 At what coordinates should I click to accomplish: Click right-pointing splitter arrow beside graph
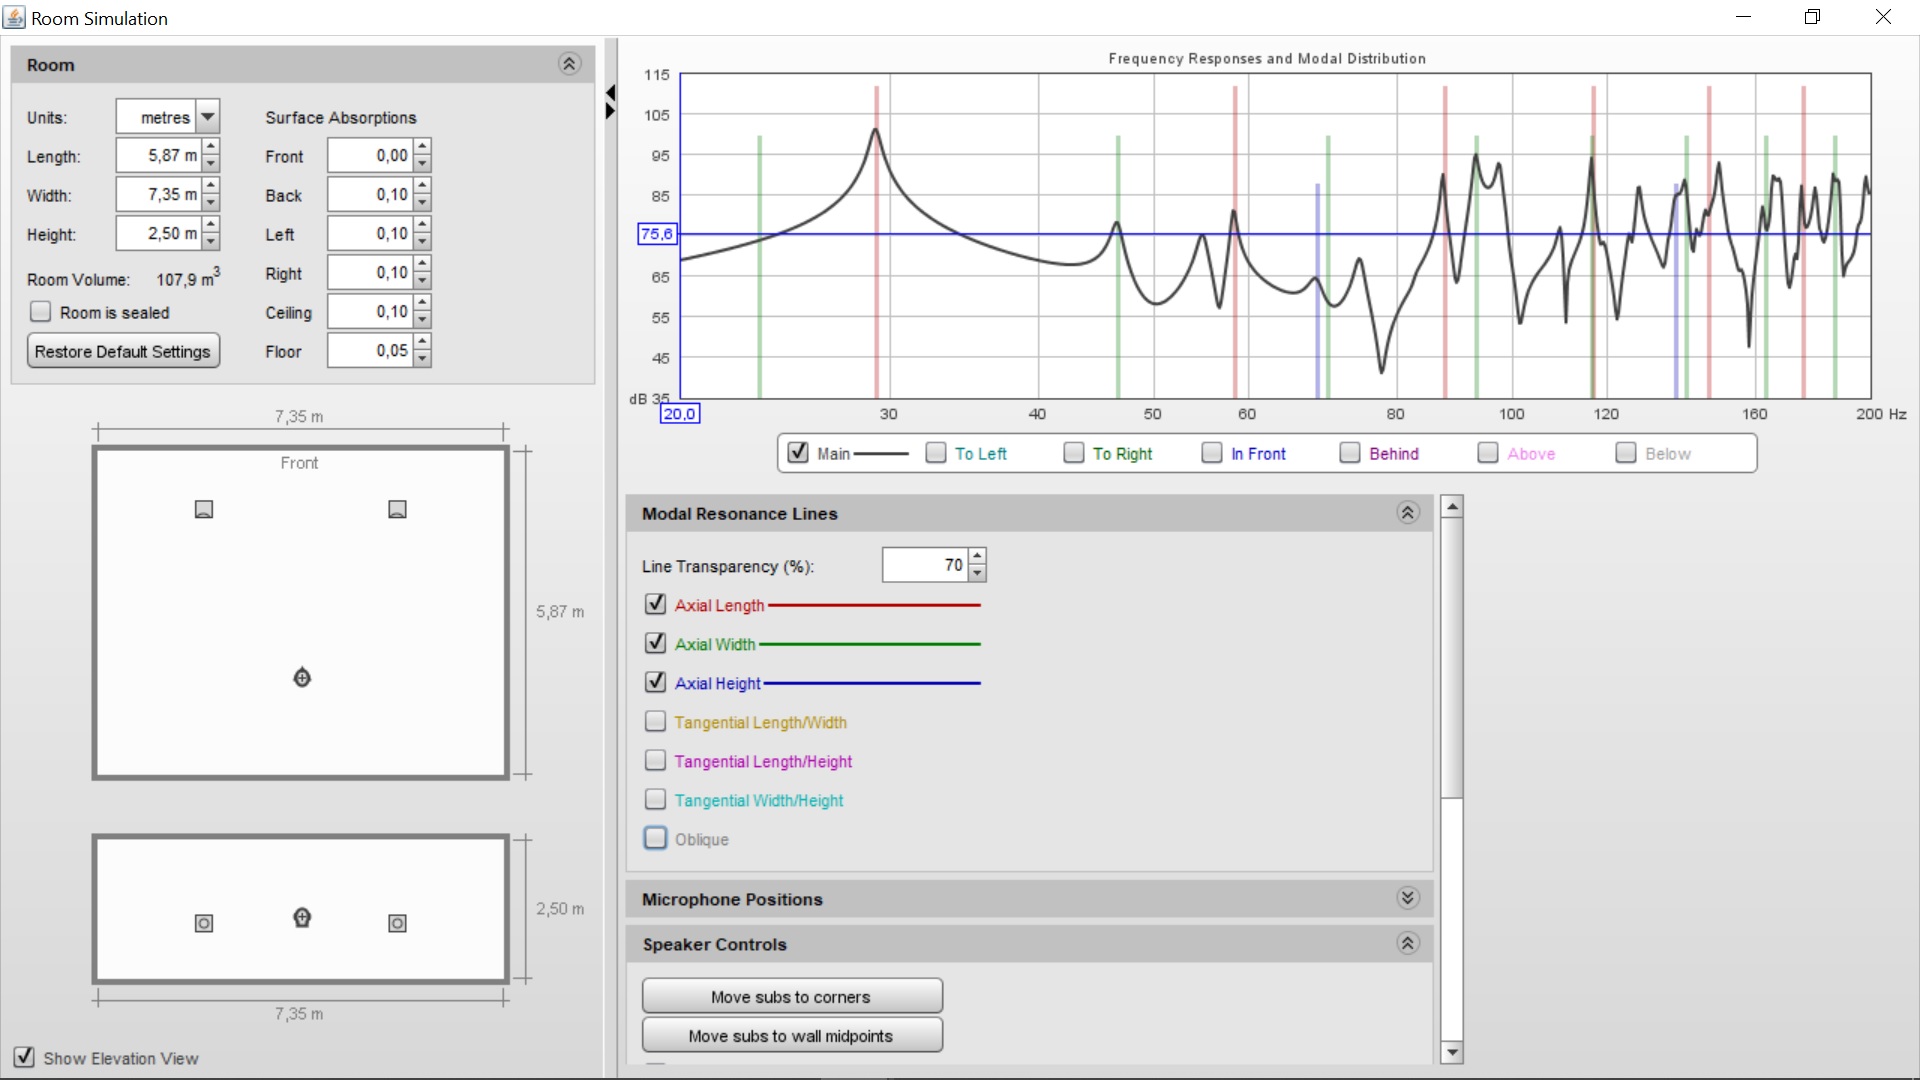610,111
